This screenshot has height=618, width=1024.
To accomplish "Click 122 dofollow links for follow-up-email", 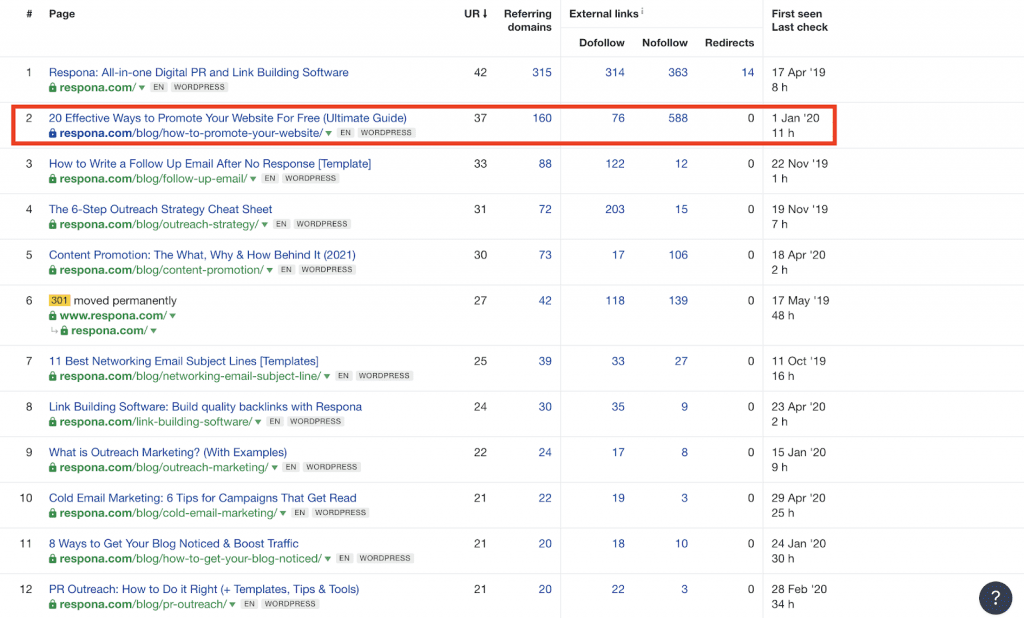I will click(615, 164).
